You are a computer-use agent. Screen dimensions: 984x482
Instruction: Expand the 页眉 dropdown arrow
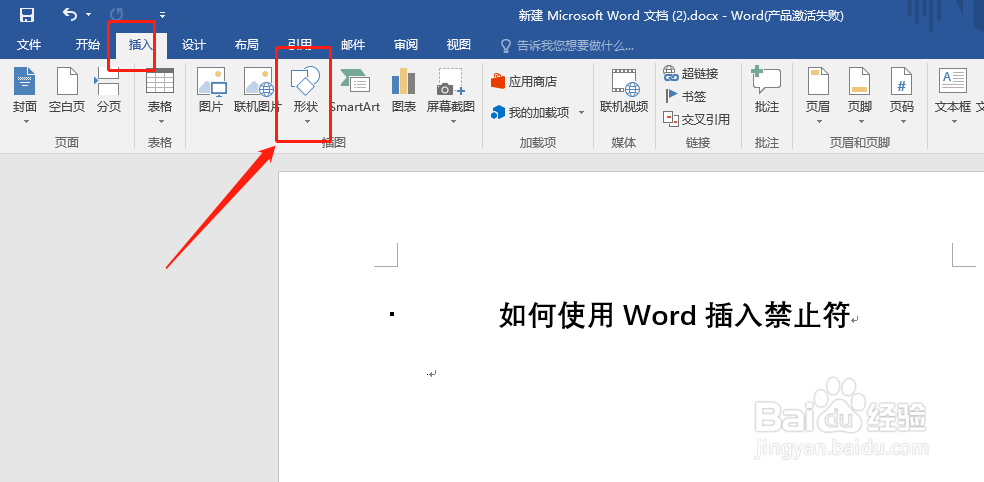point(819,121)
